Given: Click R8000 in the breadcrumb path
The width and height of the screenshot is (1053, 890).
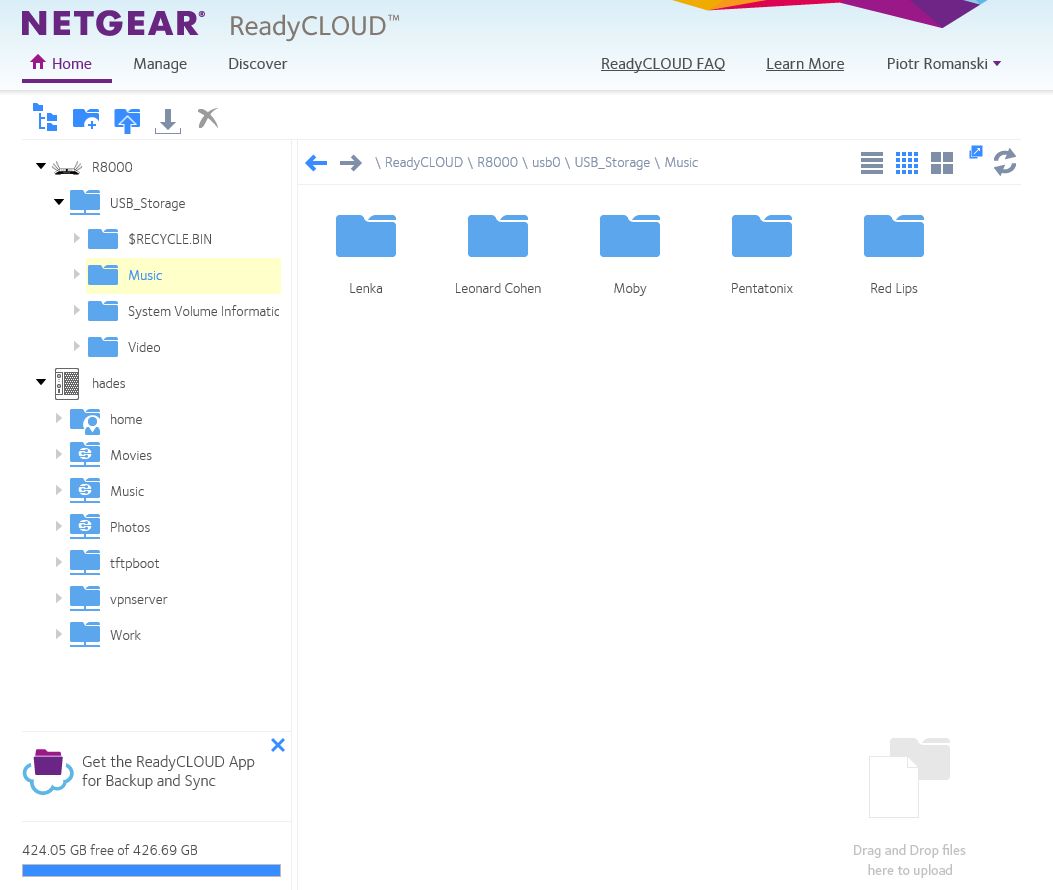Looking at the screenshot, I should 498,163.
